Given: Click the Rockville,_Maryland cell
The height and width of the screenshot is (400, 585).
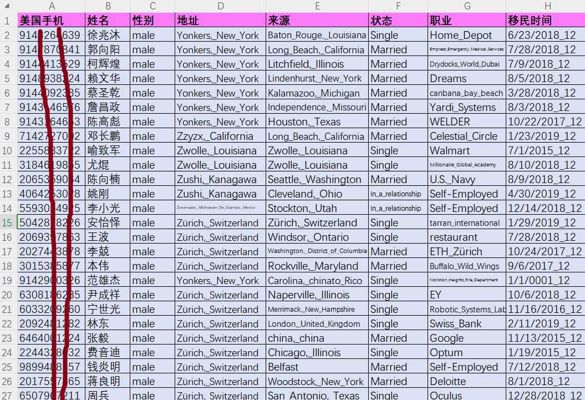Looking at the screenshot, I should pyautogui.click(x=317, y=266).
